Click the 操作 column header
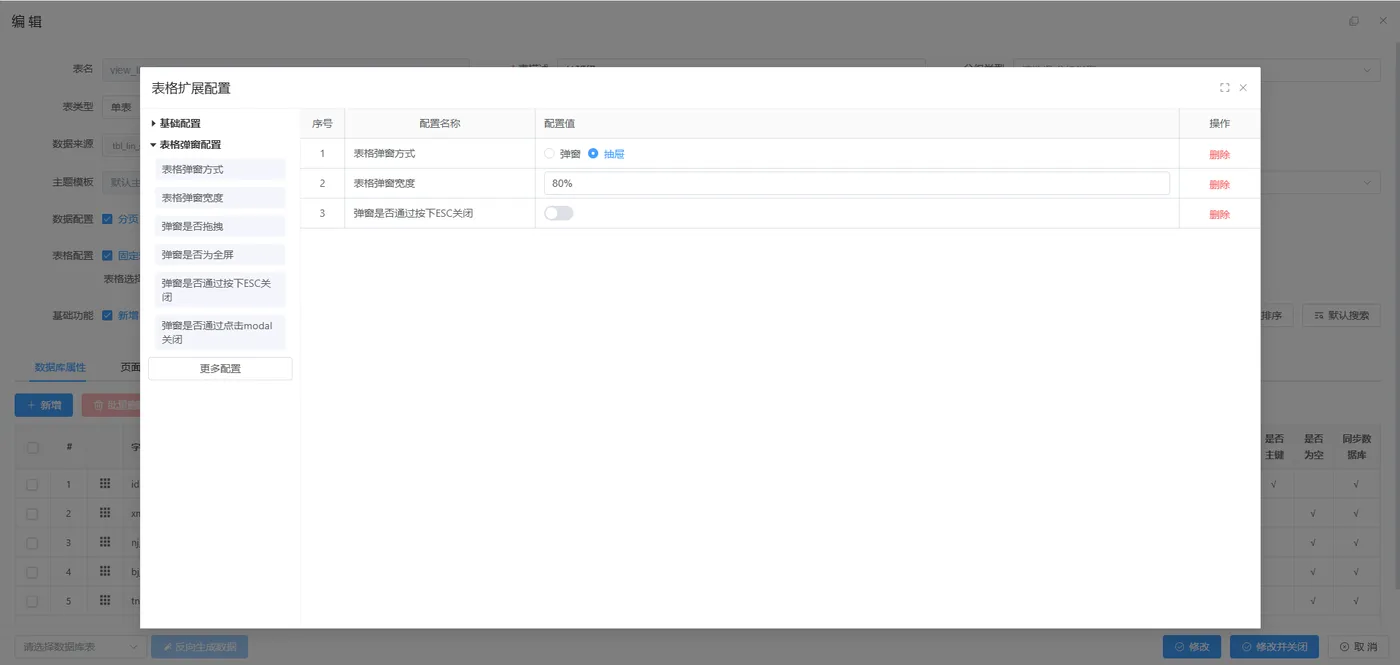1400x665 pixels. [x=1219, y=123]
